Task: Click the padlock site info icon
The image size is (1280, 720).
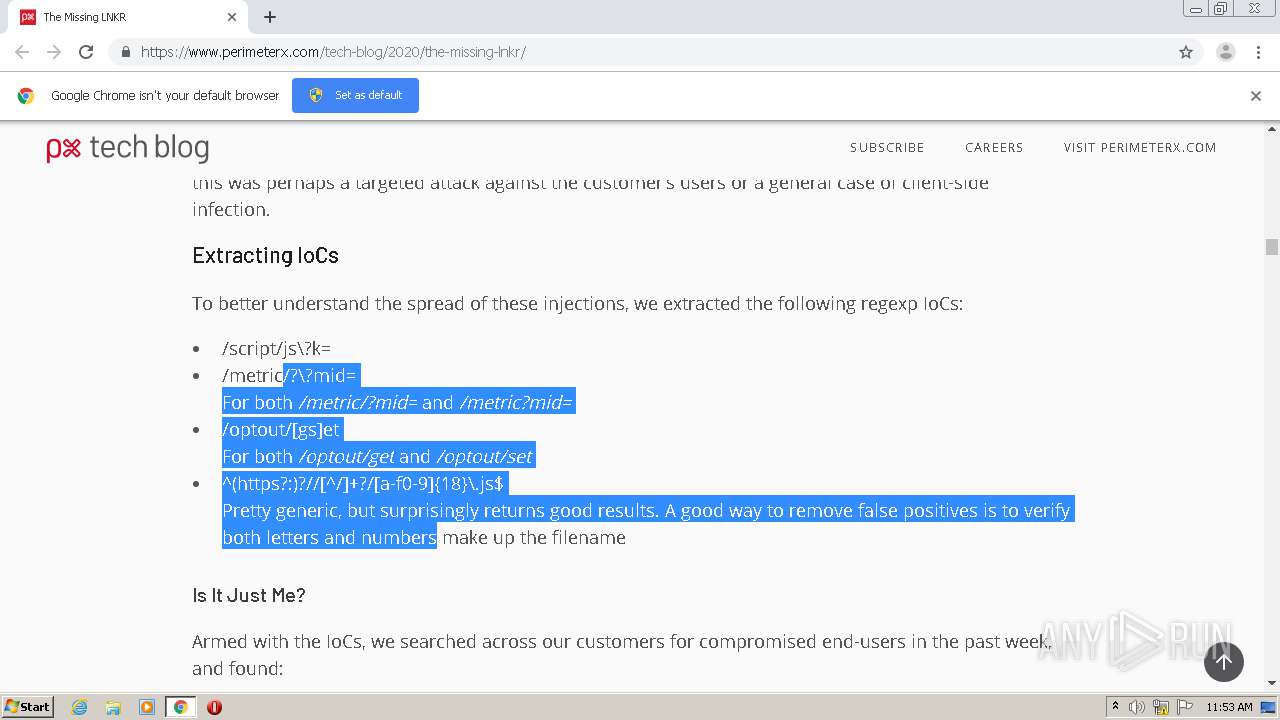Action: (x=125, y=52)
